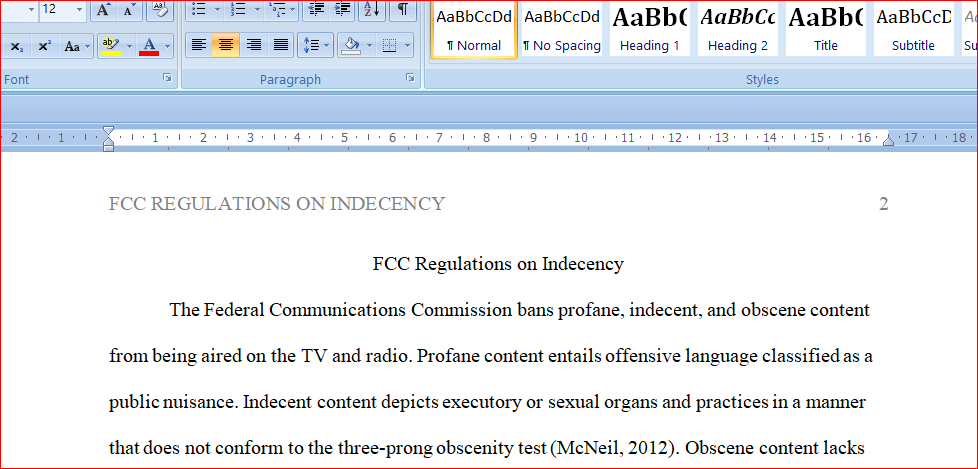
Task: Click the page number 2 in header
Action: tap(883, 204)
